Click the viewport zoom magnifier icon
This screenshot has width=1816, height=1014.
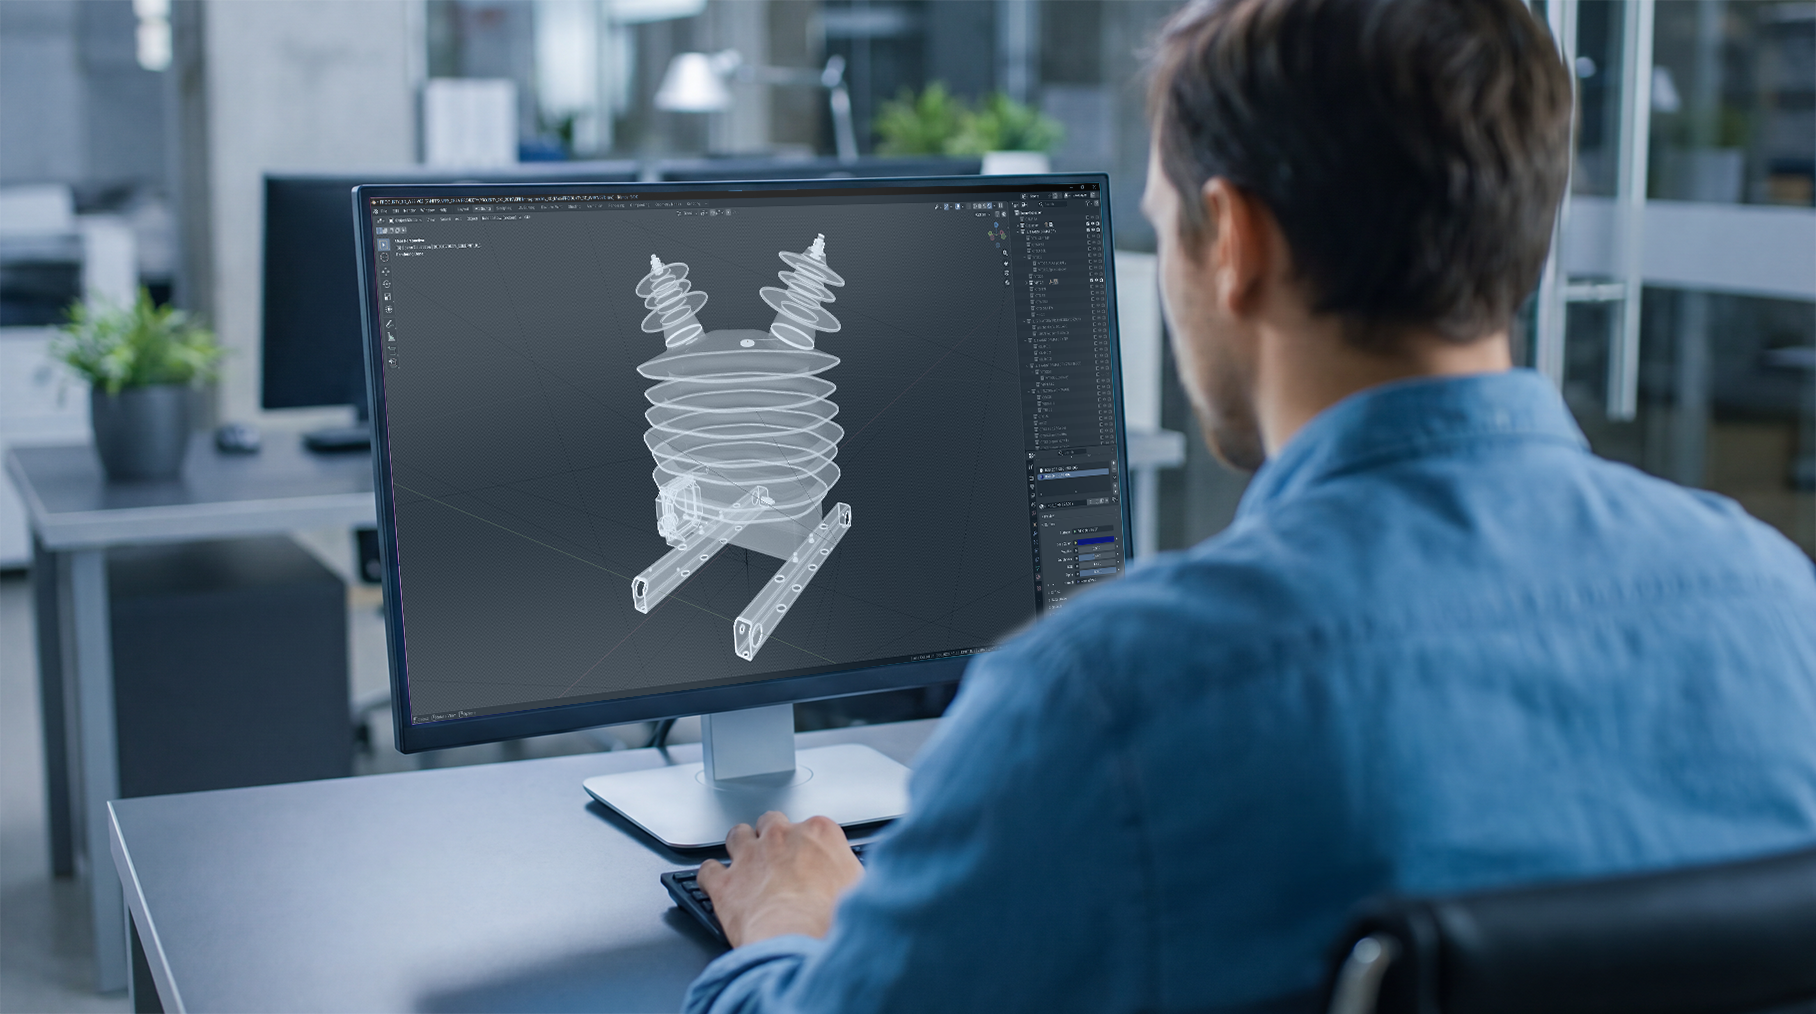pyautogui.click(x=1004, y=253)
